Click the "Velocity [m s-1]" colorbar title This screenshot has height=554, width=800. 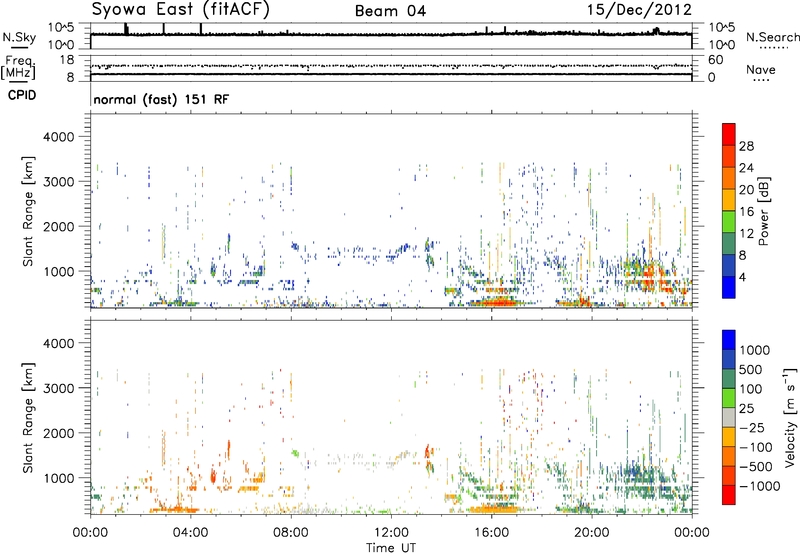790,417
